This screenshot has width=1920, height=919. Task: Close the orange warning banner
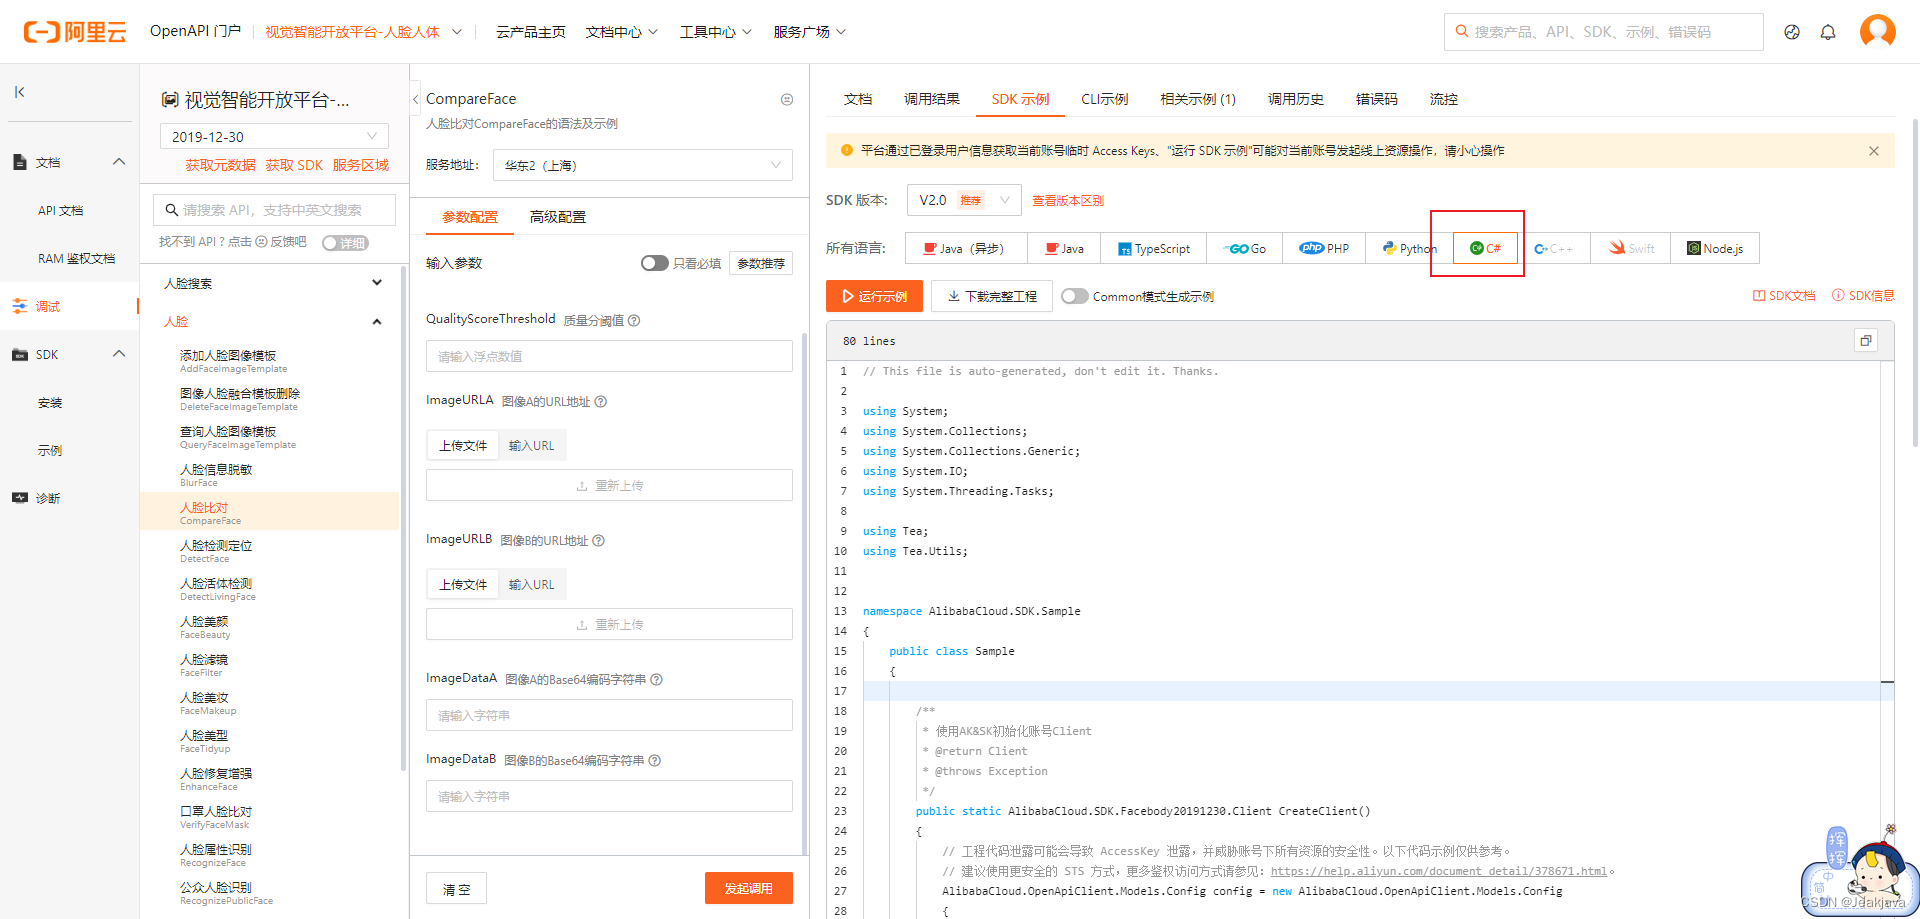point(1874,151)
